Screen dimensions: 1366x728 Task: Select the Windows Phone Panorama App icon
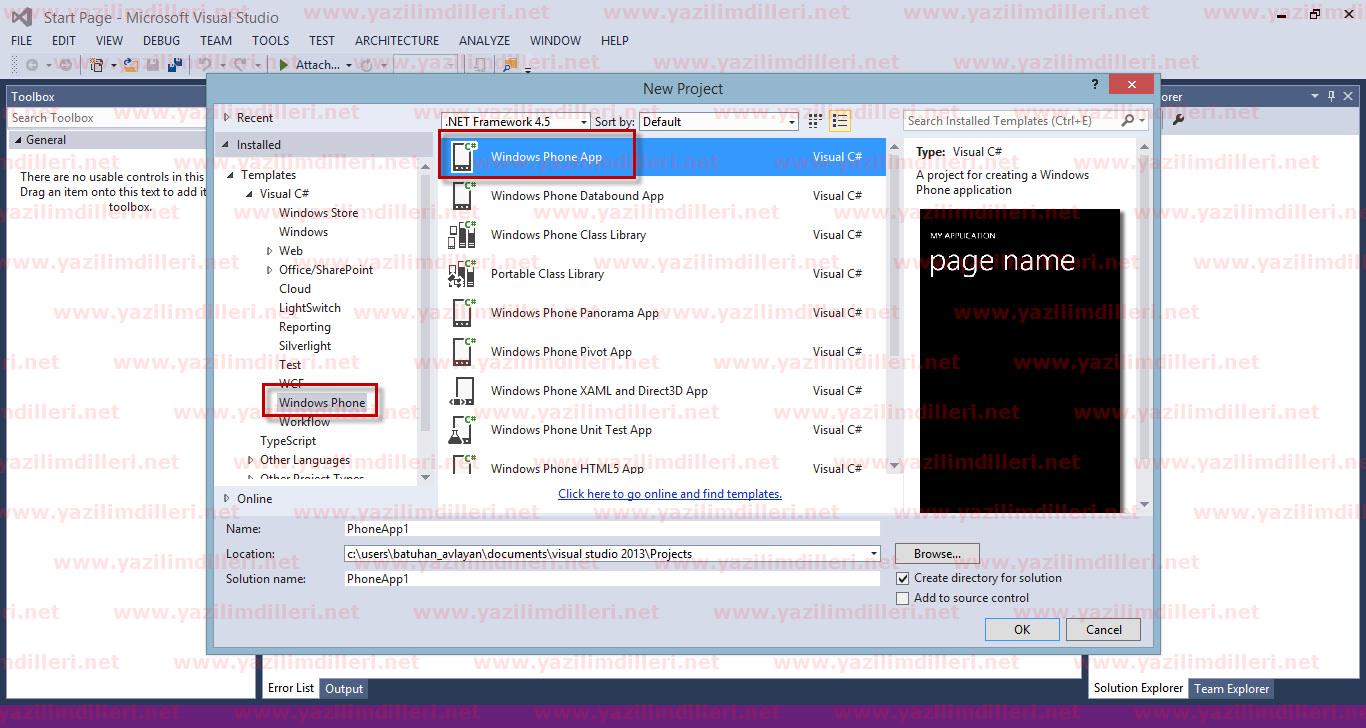coord(462,313)
